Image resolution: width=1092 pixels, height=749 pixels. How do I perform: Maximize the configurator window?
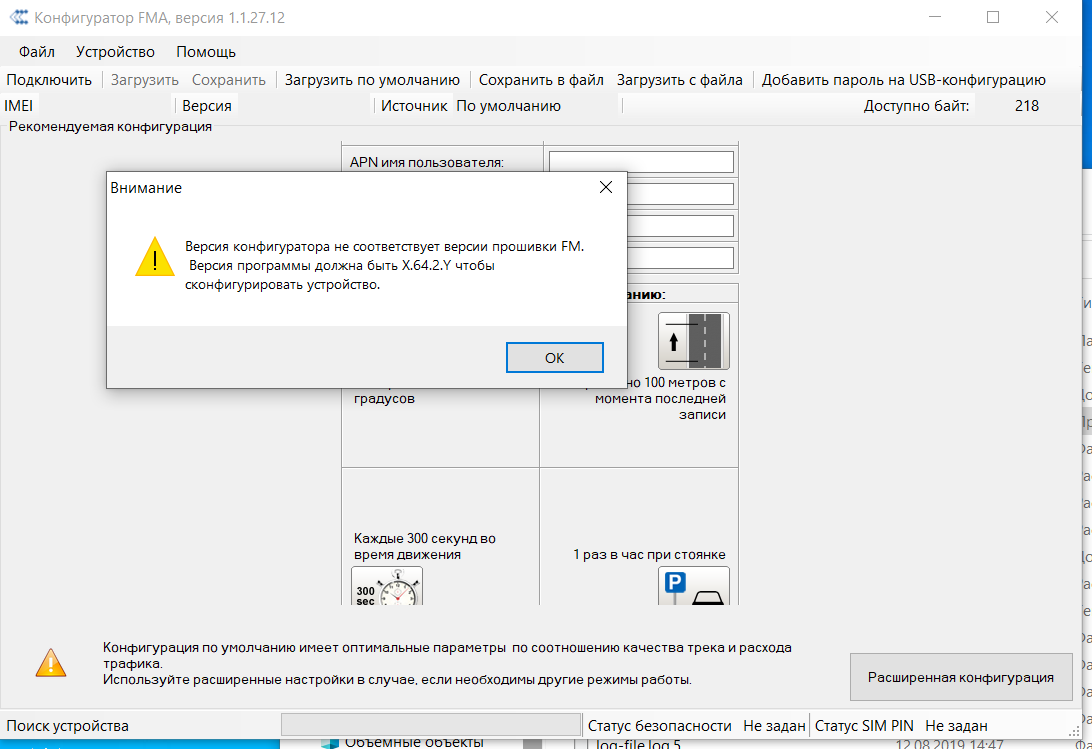[x=992, y=17]
